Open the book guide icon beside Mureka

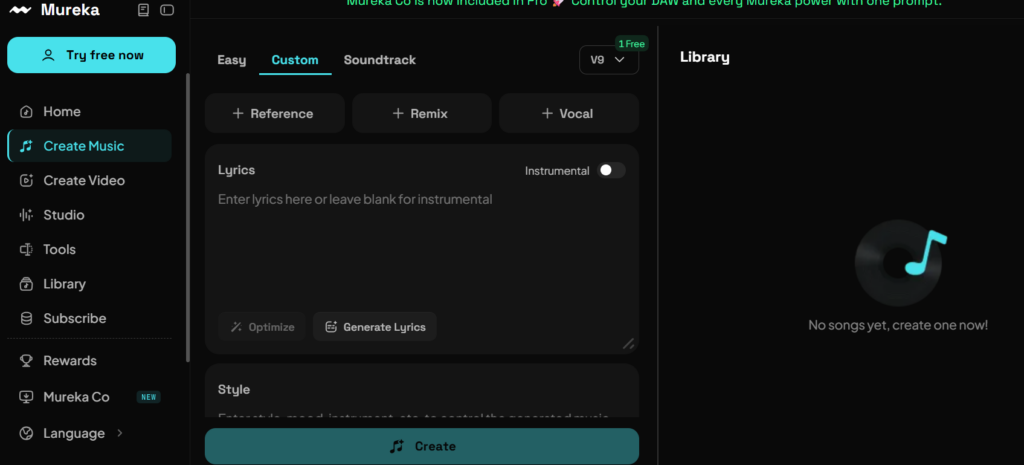144,10
